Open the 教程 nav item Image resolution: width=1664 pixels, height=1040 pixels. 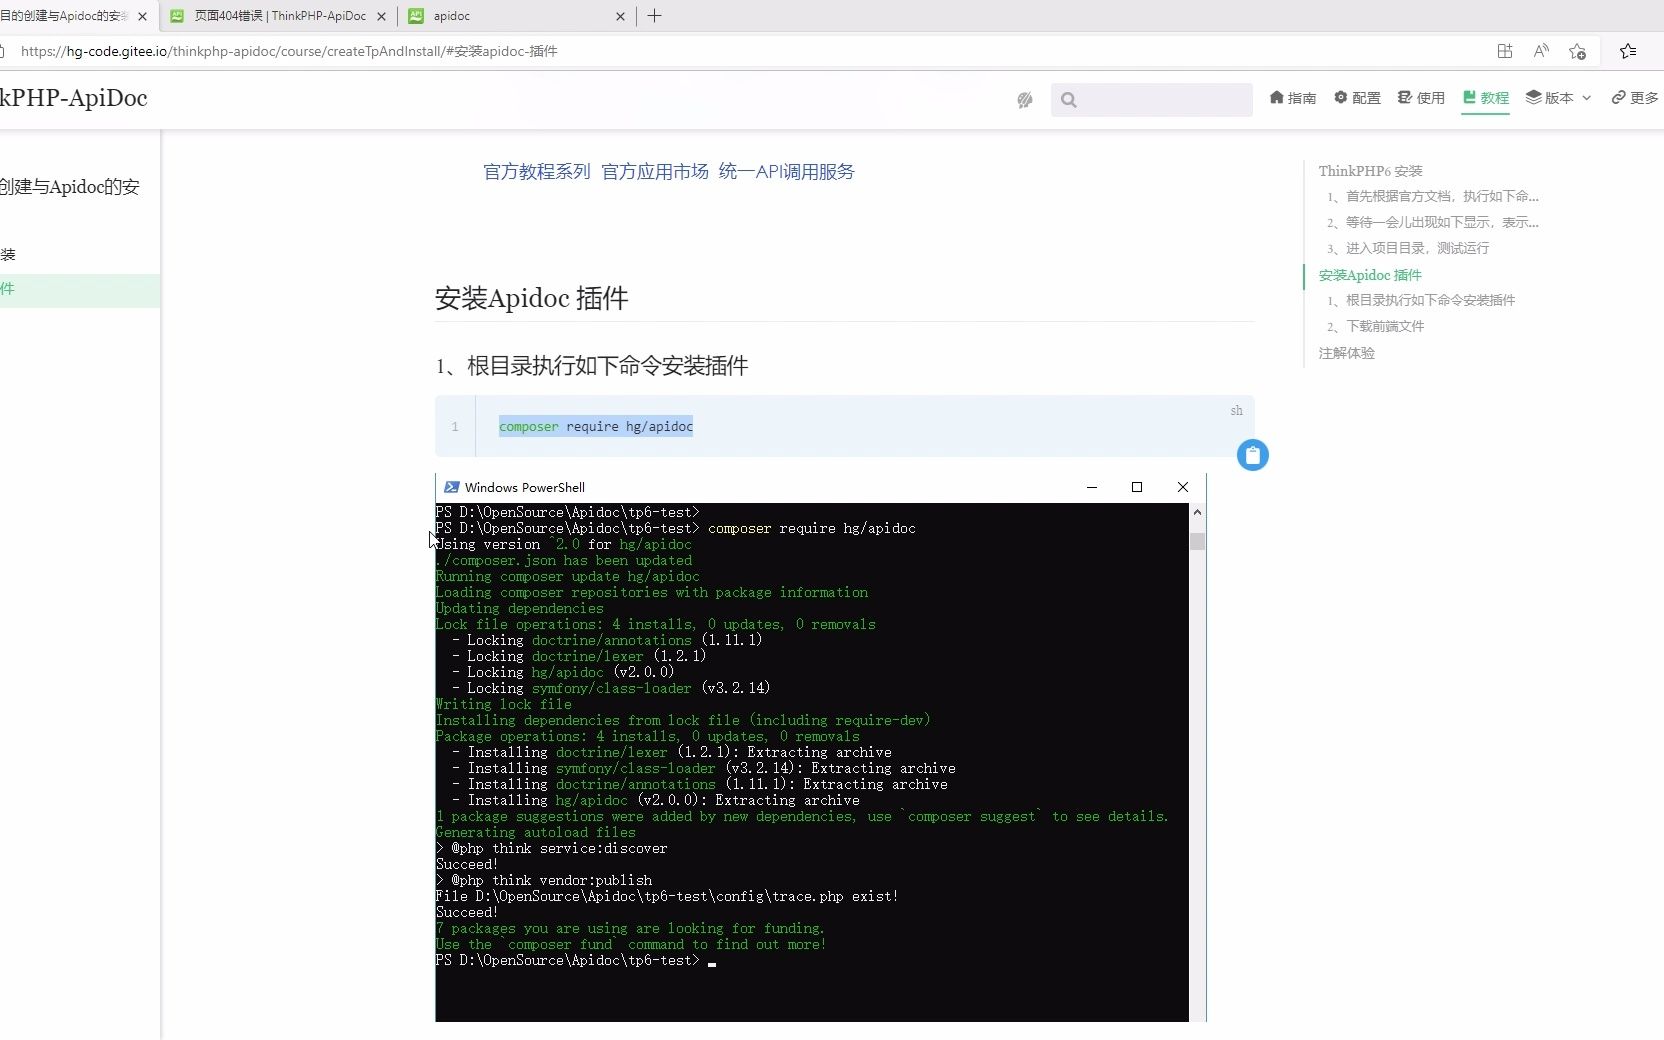[1485, 97]
